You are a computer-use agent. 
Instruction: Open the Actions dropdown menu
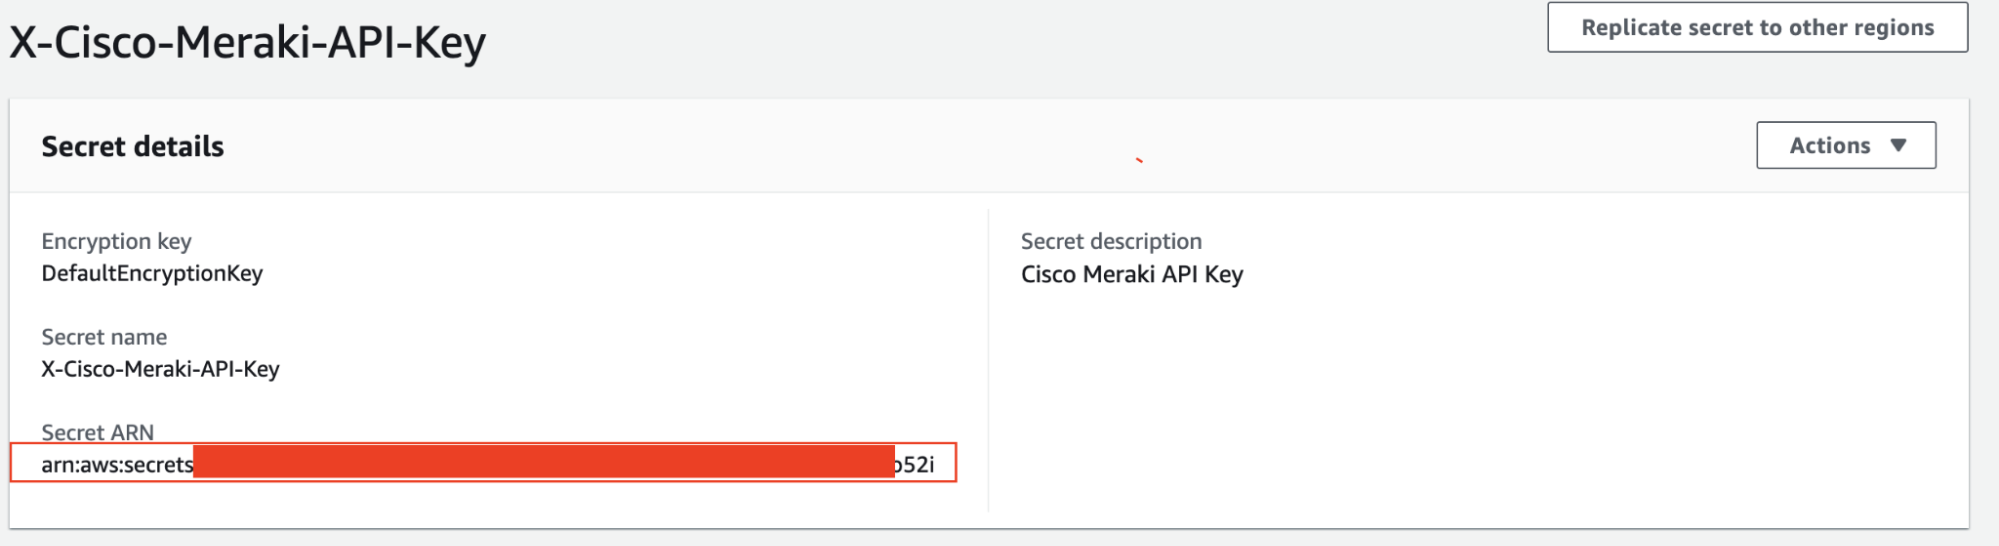click(1846, 145)
